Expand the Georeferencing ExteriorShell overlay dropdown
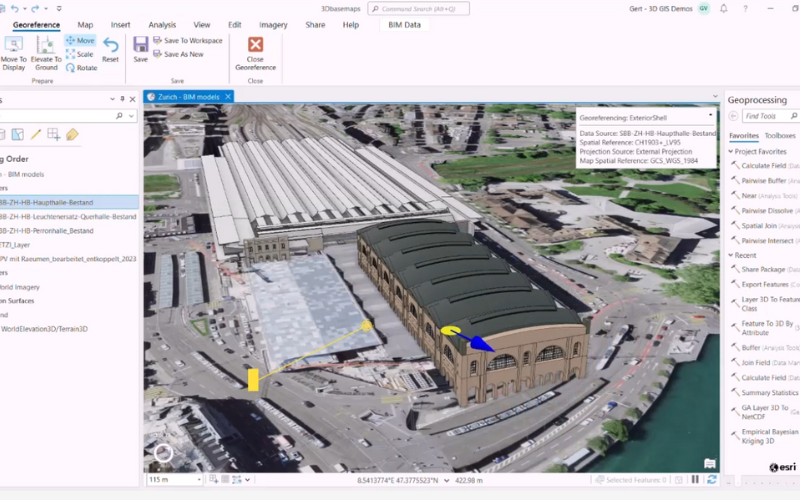800x500 pixels. [x=710, y=116]
